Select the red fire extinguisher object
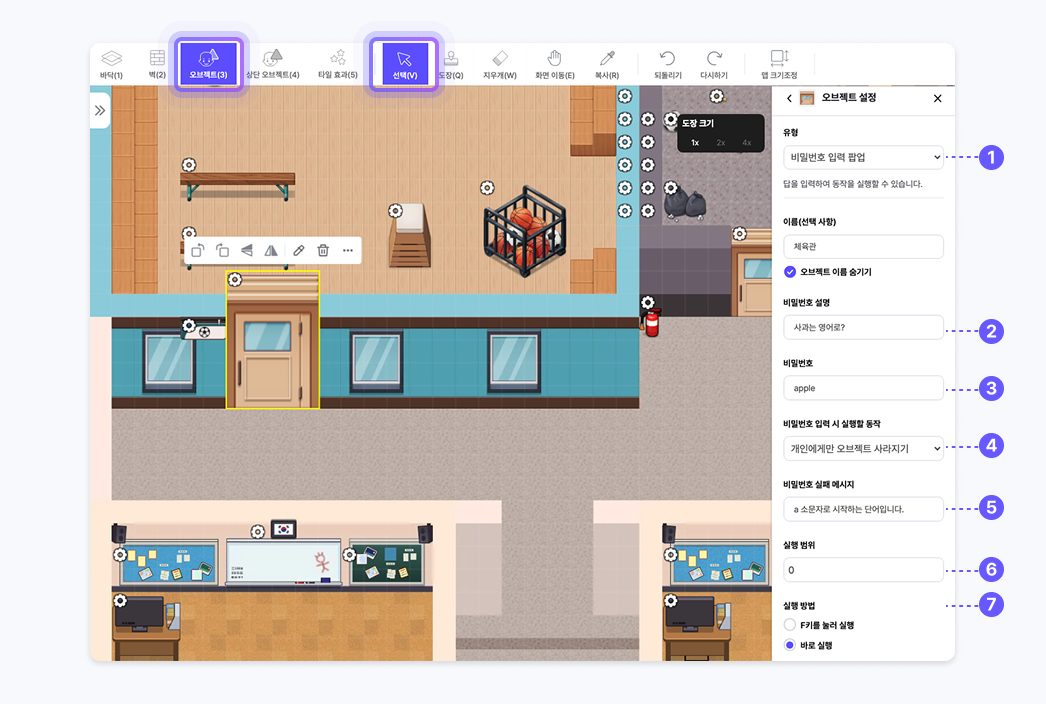 click(651, 323)
